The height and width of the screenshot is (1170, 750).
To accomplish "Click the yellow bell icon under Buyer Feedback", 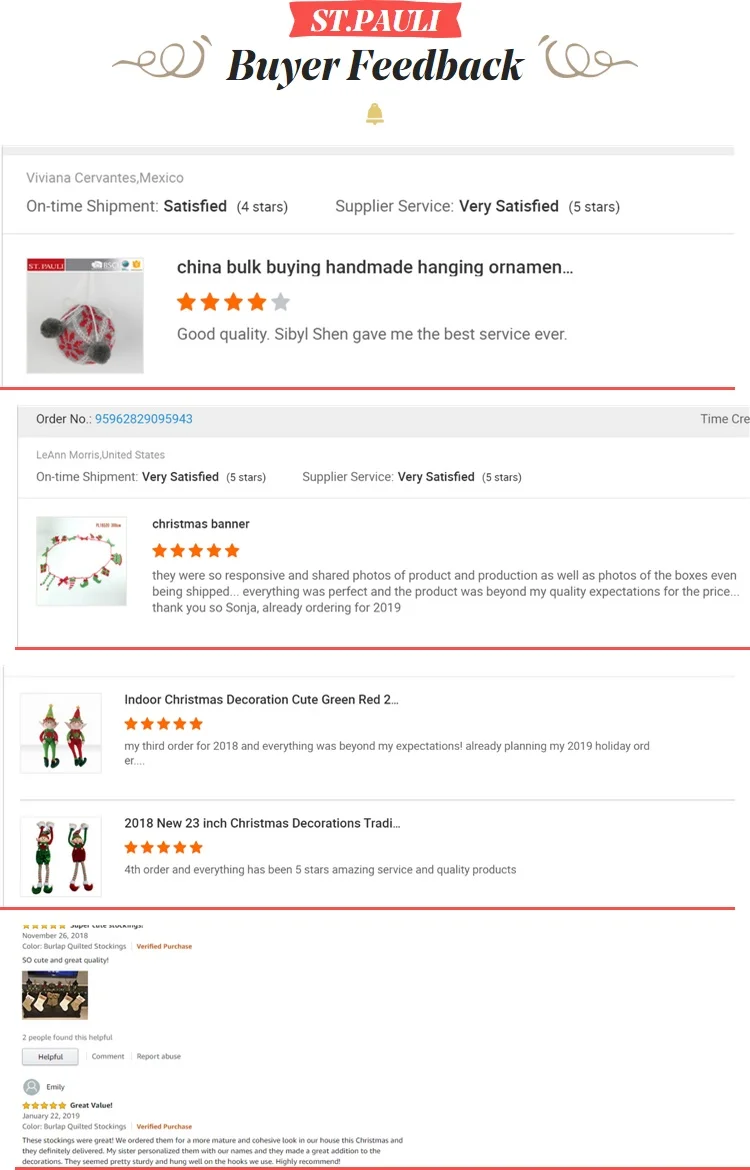I will 375,115.
